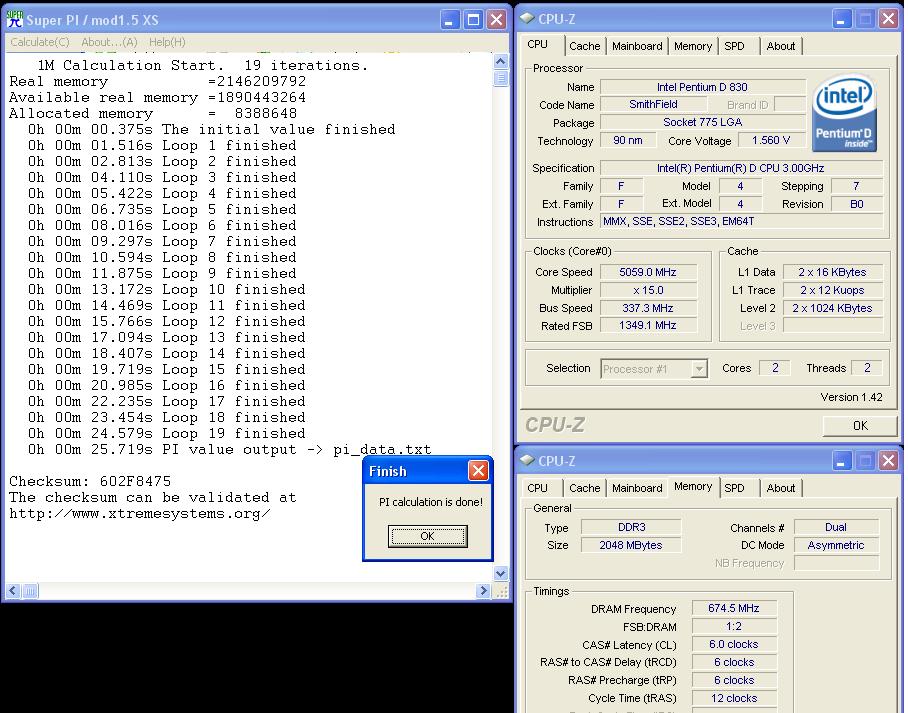Click the Intel Pentium D logo
The image size is (908, 713).
844,113
